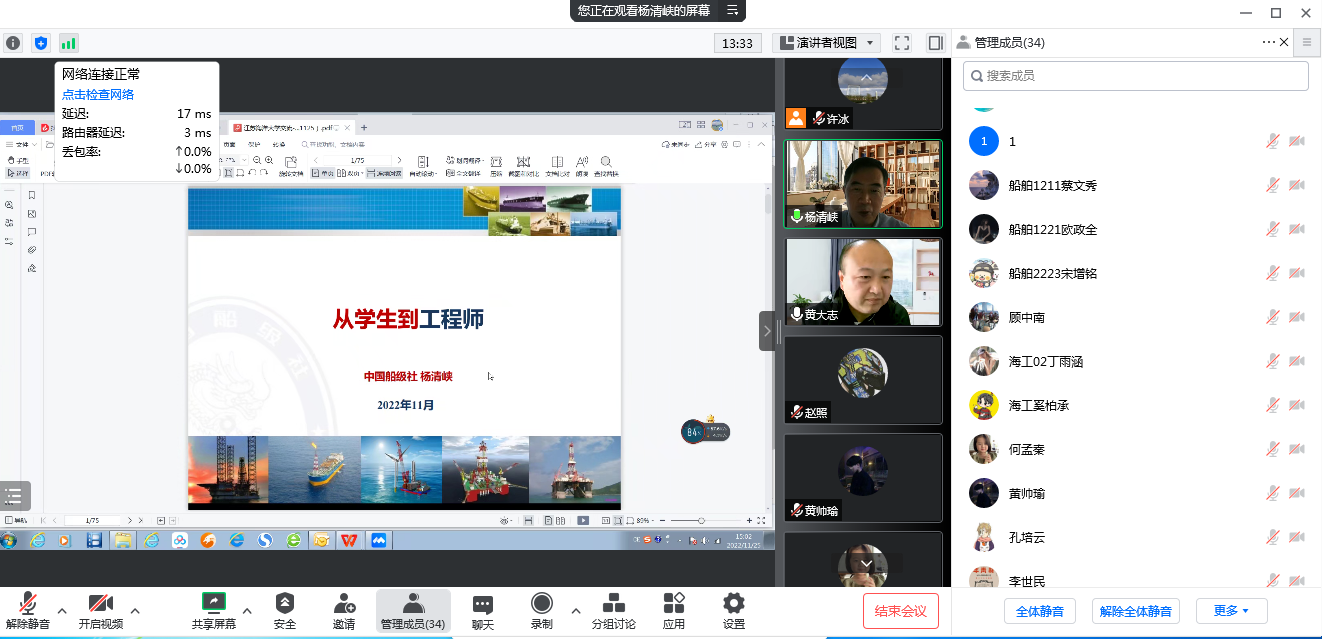Start recording with 录制 icon
Viewport: 1322px width, 639px height.
pos(541,604)
